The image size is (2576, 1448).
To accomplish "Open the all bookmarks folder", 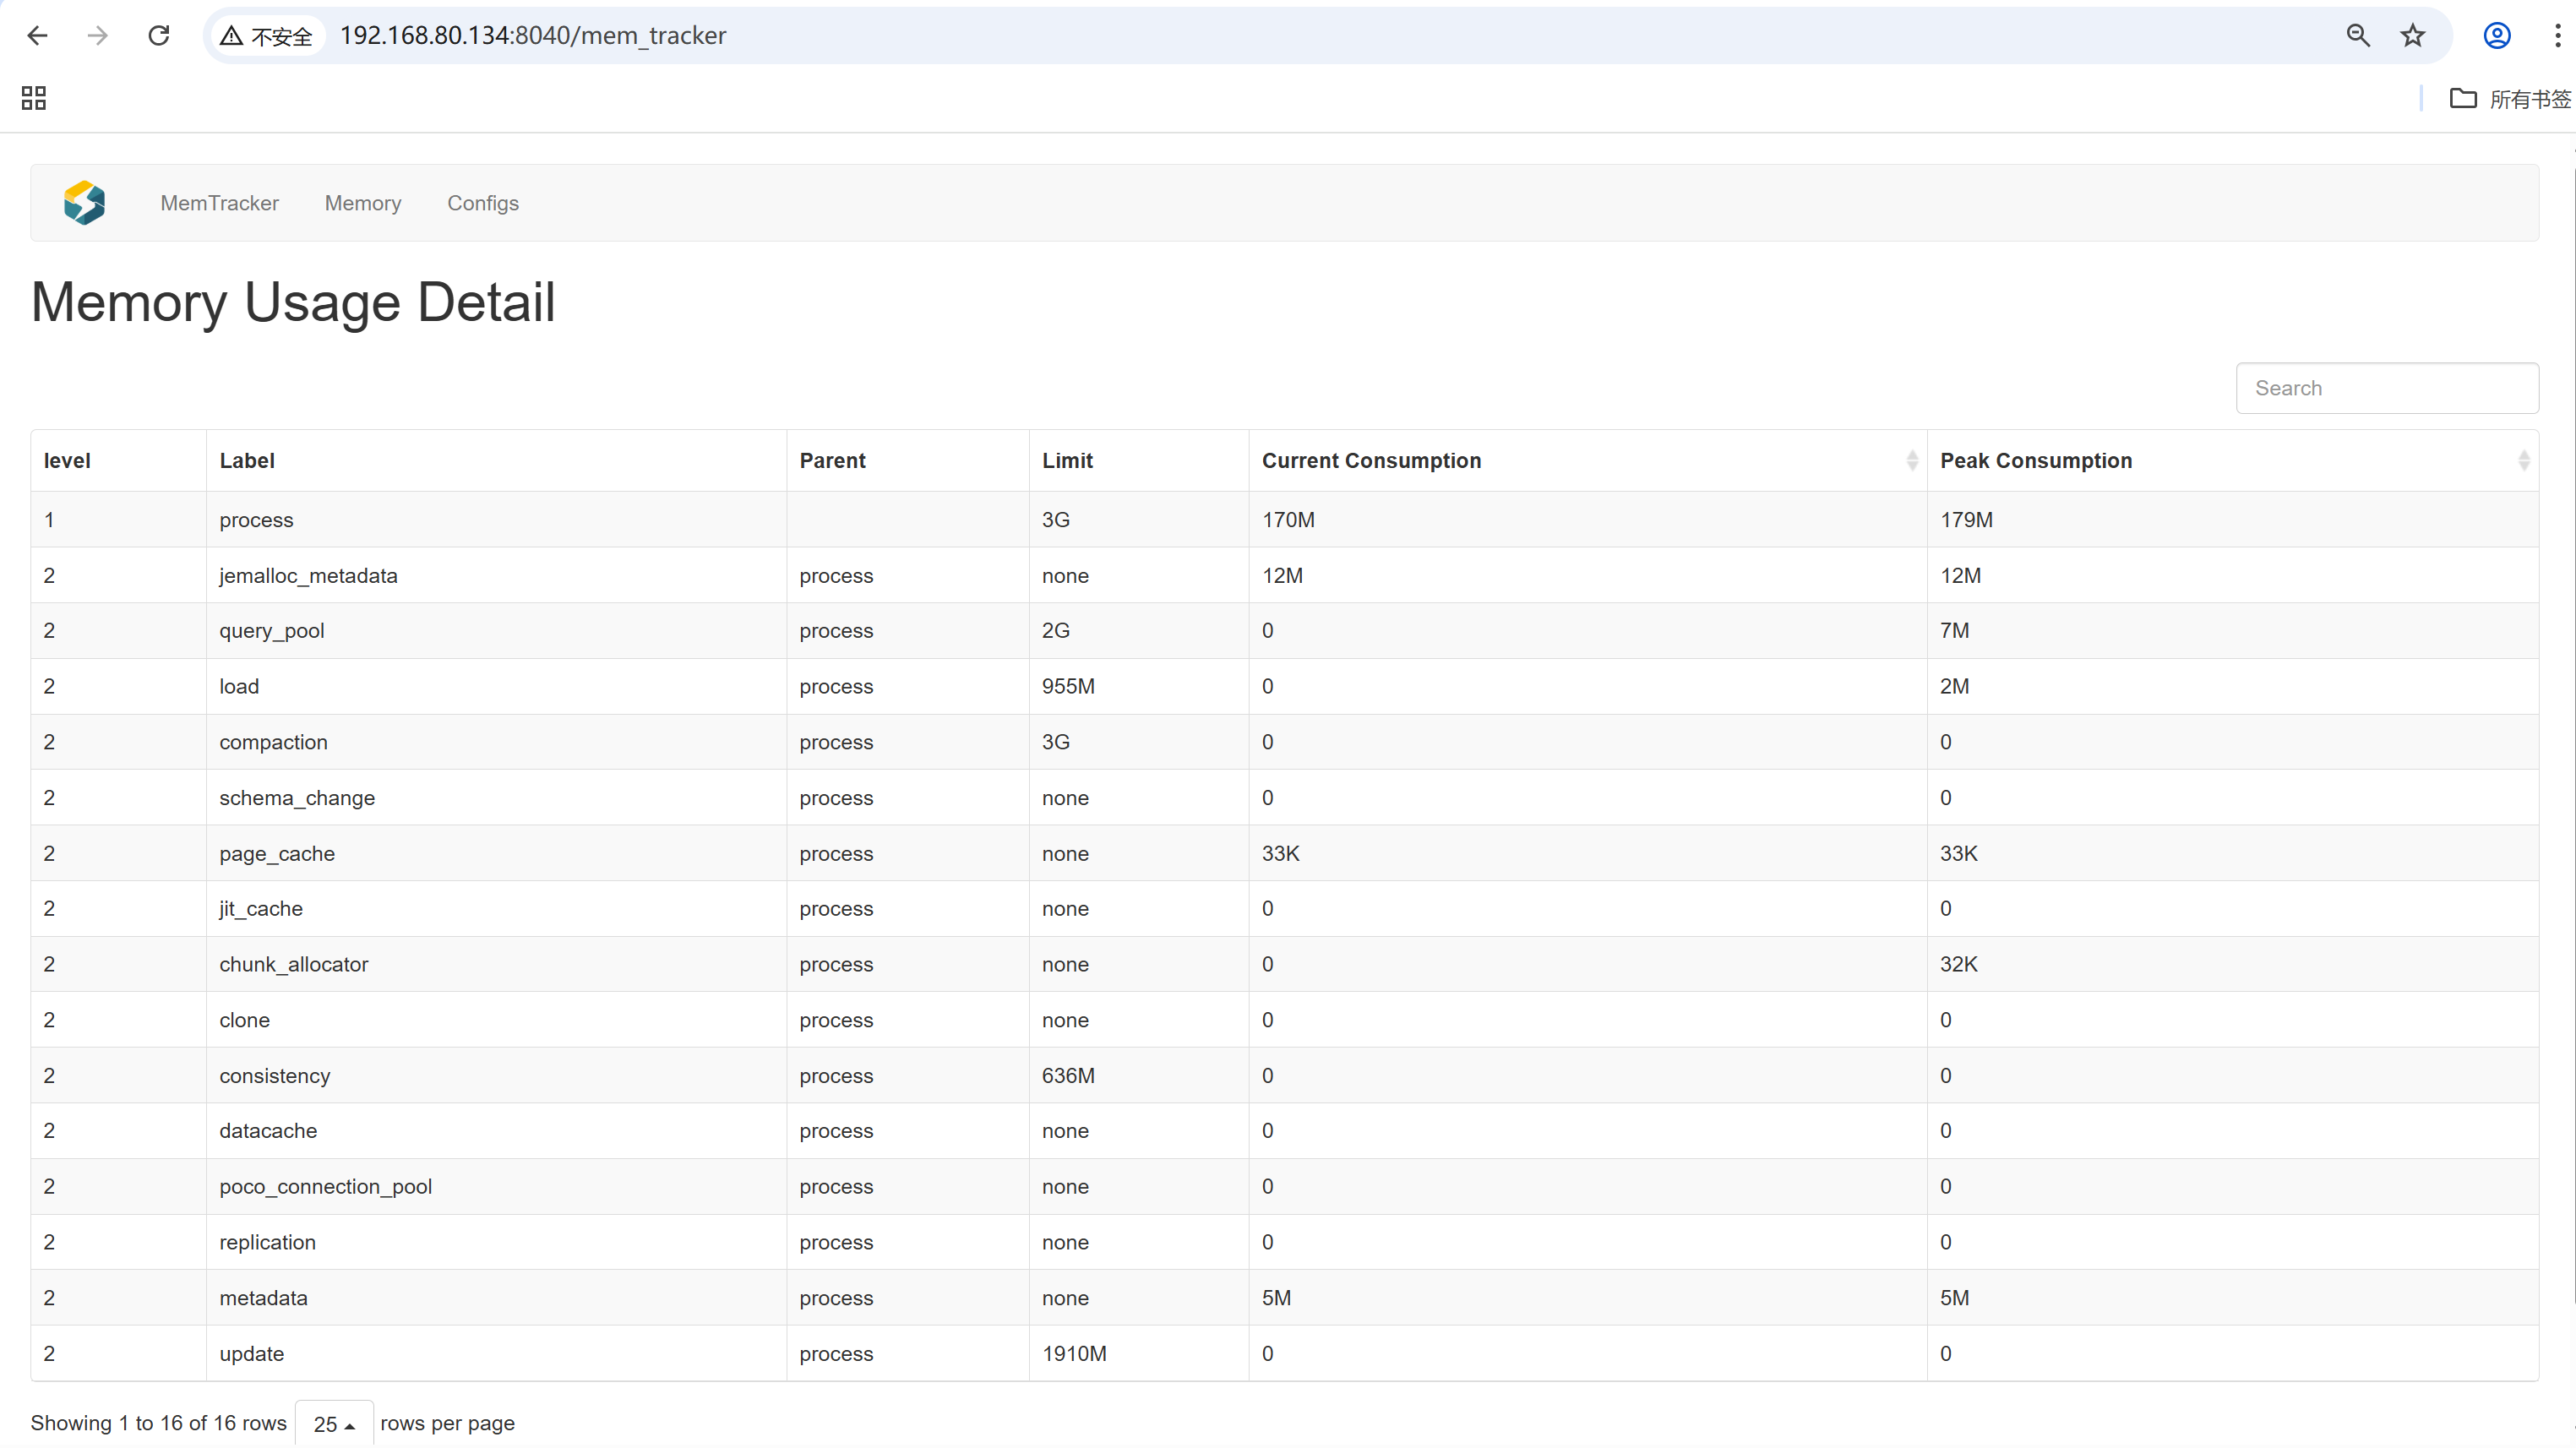I will click(x=2509, y=98).
